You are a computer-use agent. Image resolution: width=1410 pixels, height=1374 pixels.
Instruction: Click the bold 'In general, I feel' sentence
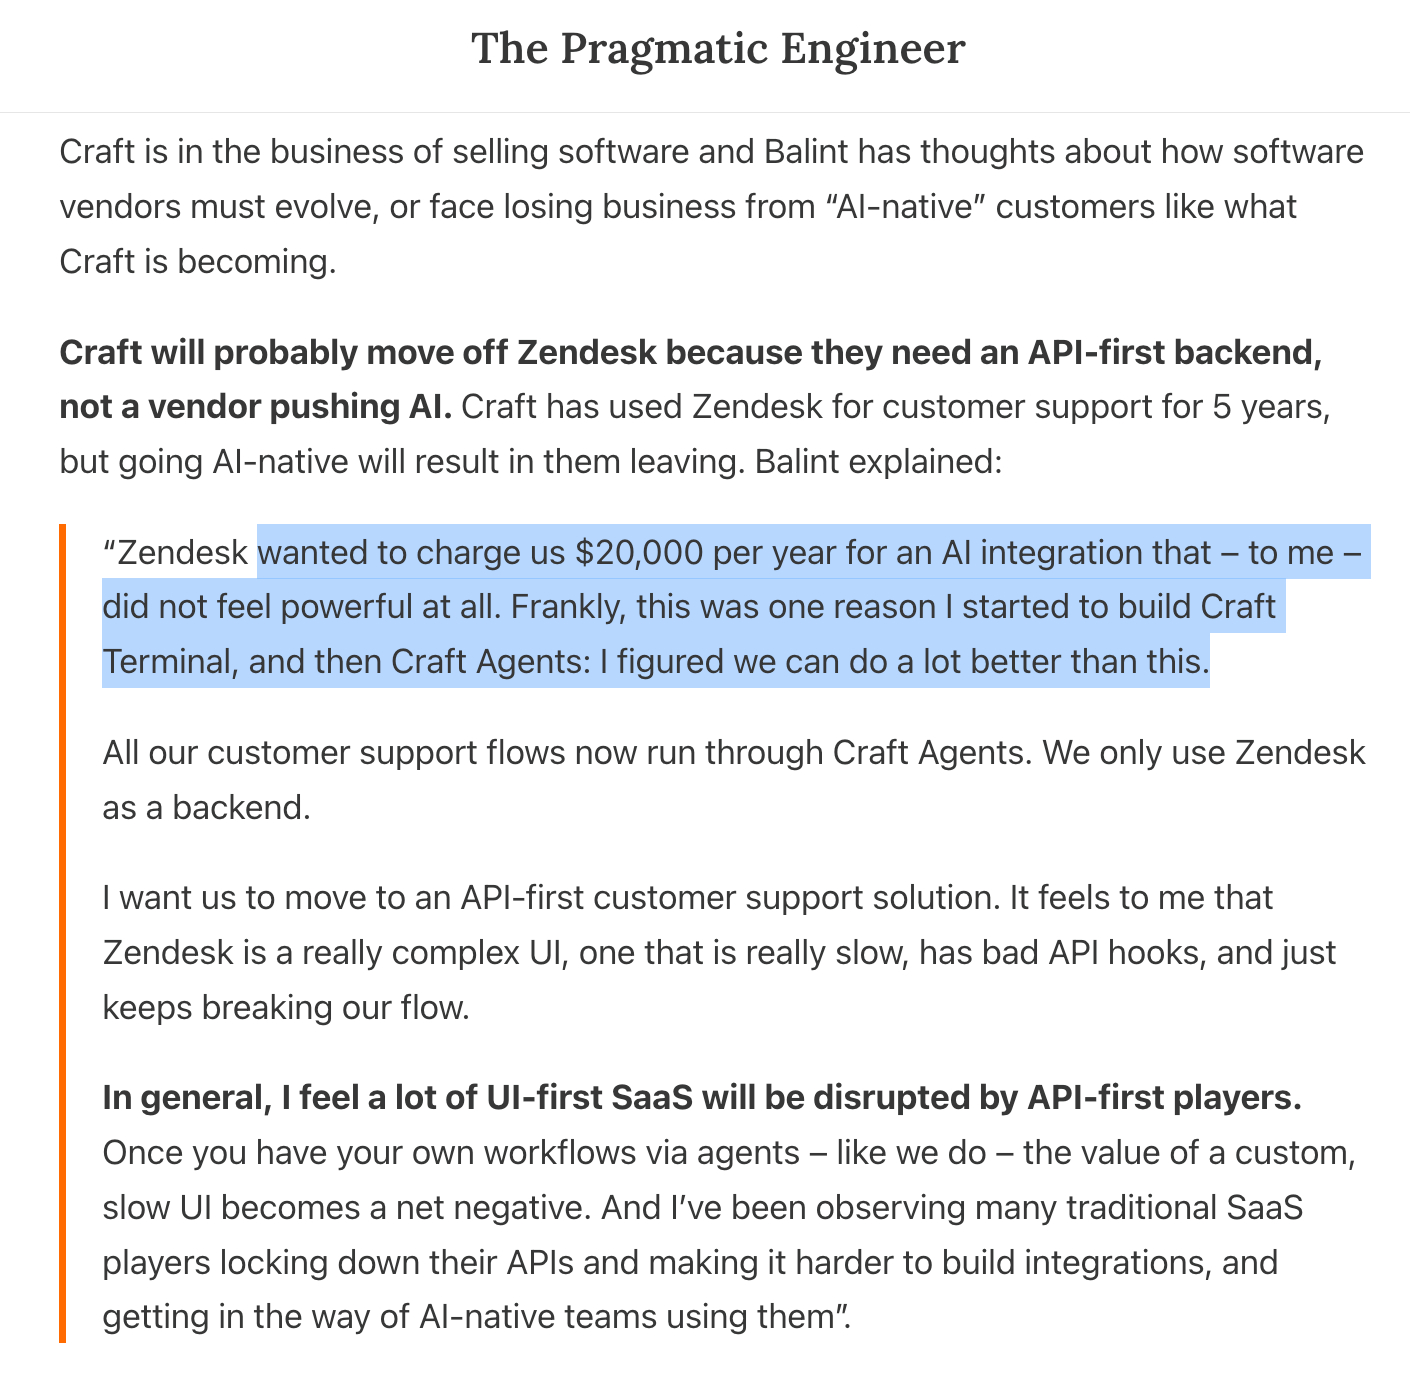pyautogui.click(x=701, y=1098)
